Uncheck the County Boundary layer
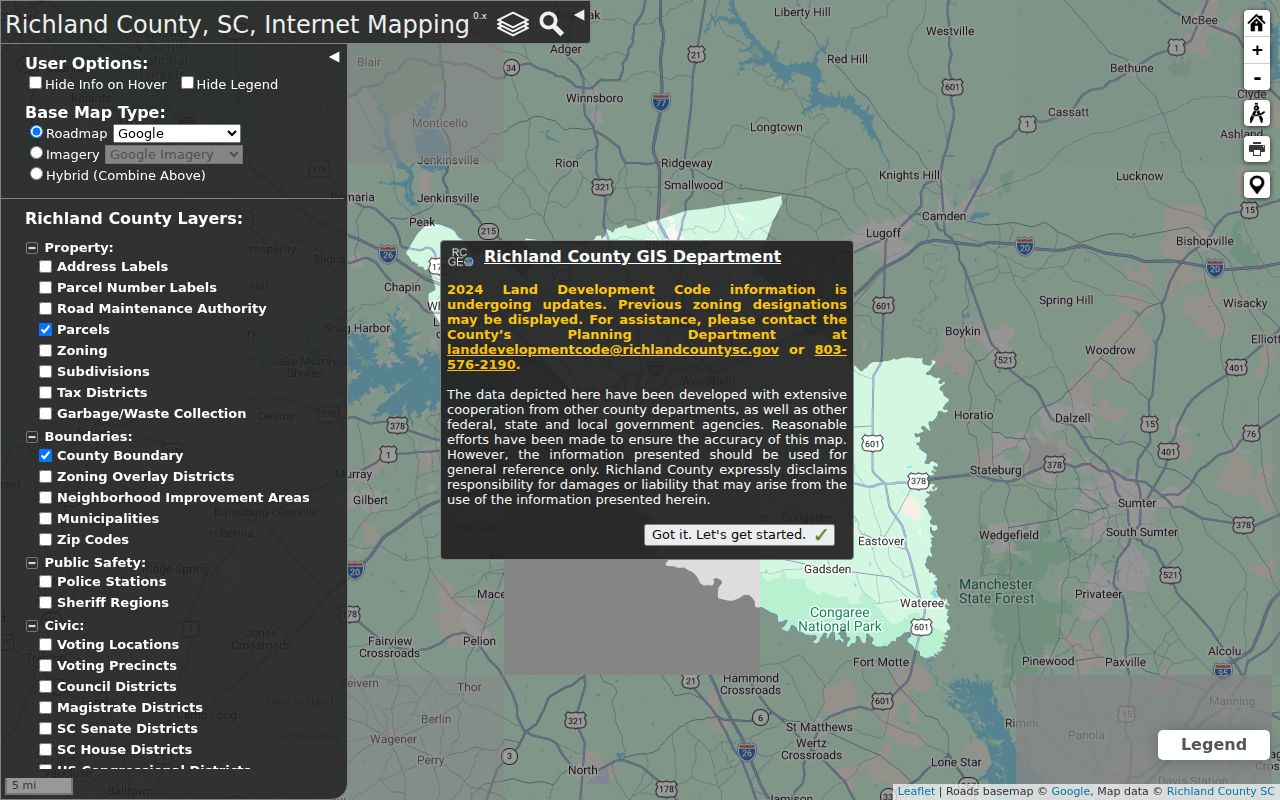 (45, 455)
